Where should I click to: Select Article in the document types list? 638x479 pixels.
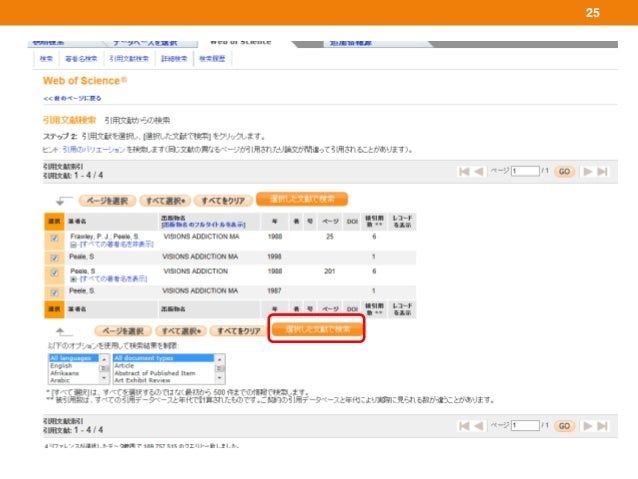pyautogui.click(x=164, y=366)
